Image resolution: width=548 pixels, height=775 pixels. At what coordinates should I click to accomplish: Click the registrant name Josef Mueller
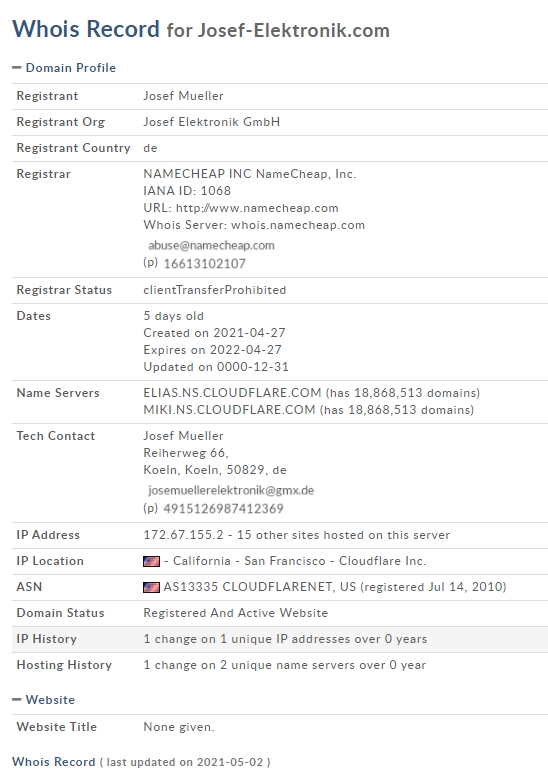[x=183, y=96]
